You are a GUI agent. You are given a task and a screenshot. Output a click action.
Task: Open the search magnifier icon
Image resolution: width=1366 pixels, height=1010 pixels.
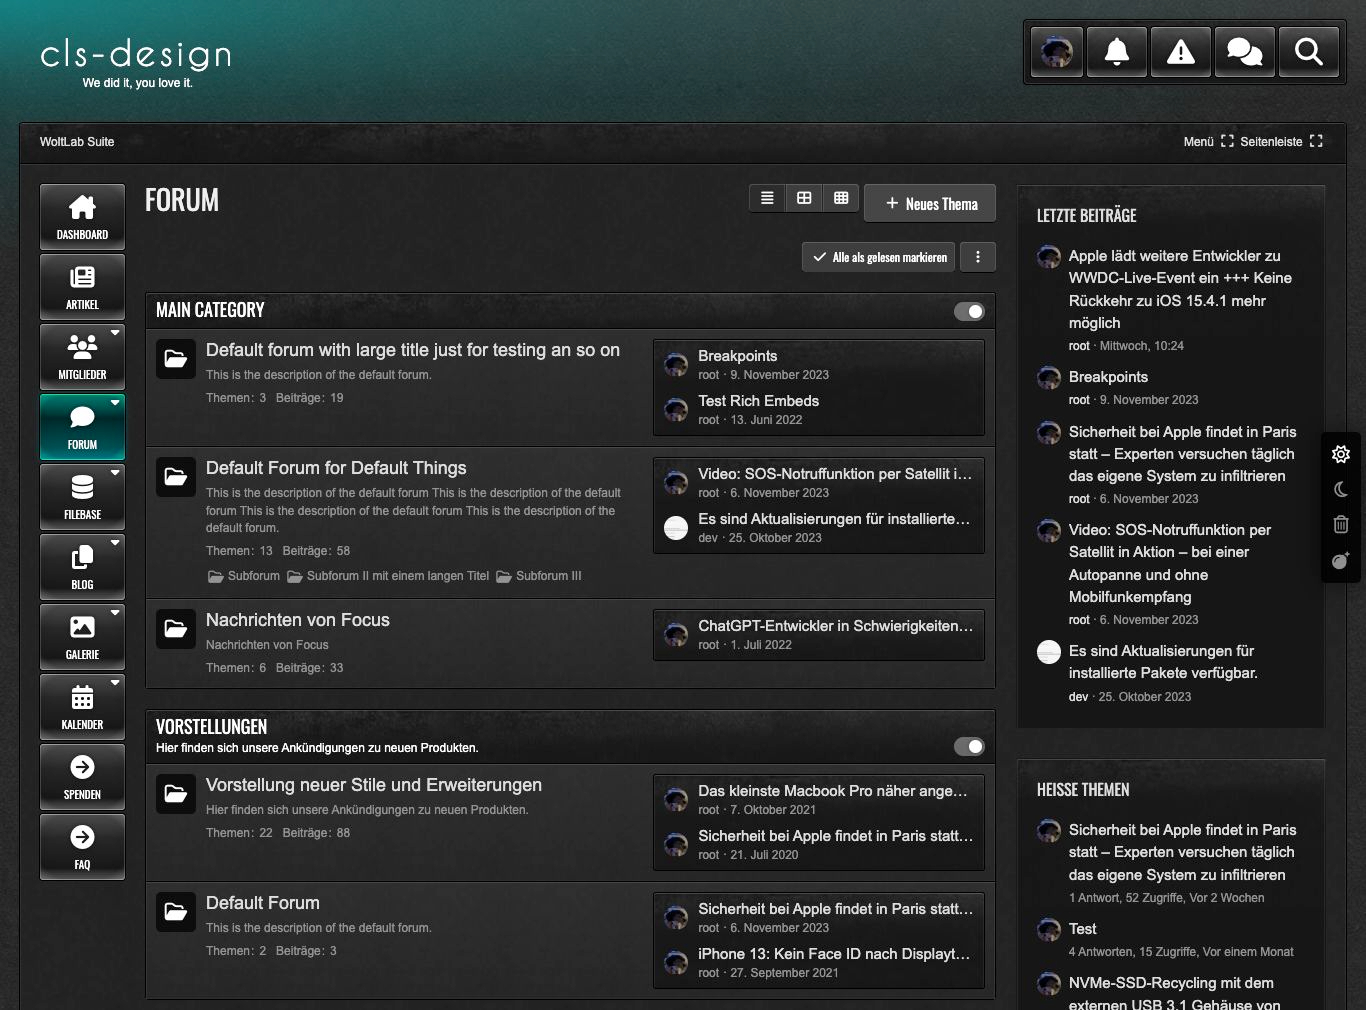(1308, 52)
